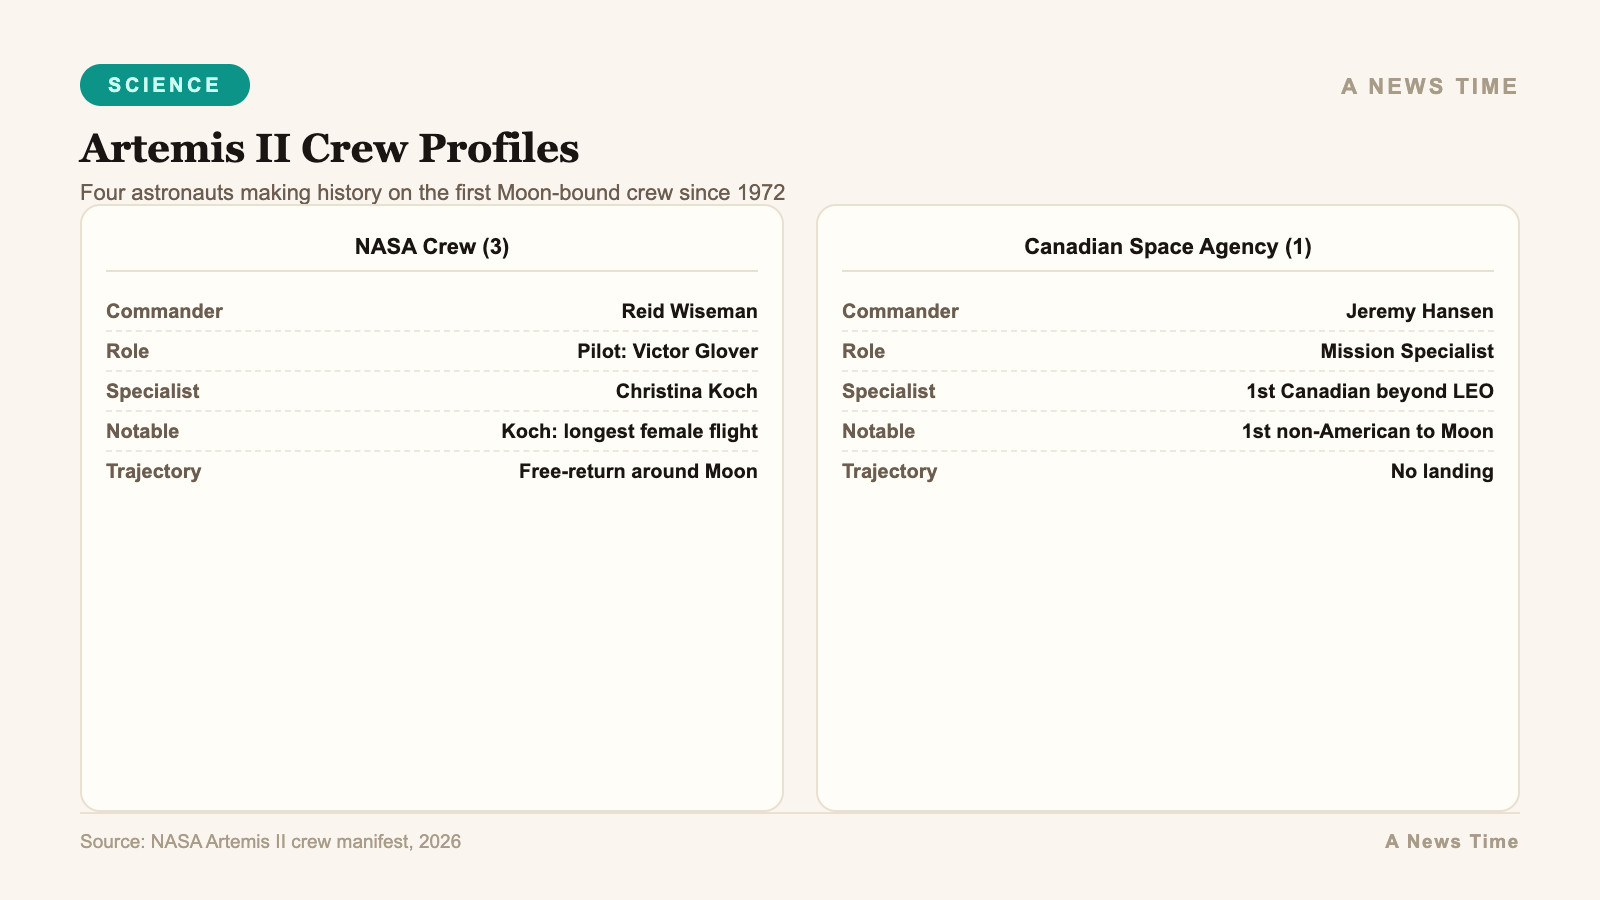This screenshot has height=900, width=1600.
Task: Click the value 'Pilot: Victor Glover'
Action: point(667,351)
